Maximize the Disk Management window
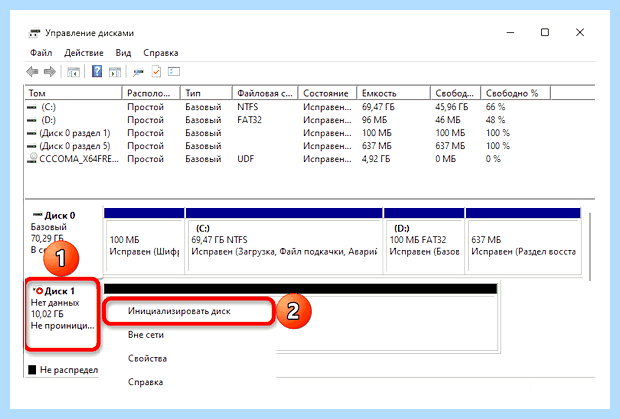The width and height of the screenshot is (620, 419). 545,32
